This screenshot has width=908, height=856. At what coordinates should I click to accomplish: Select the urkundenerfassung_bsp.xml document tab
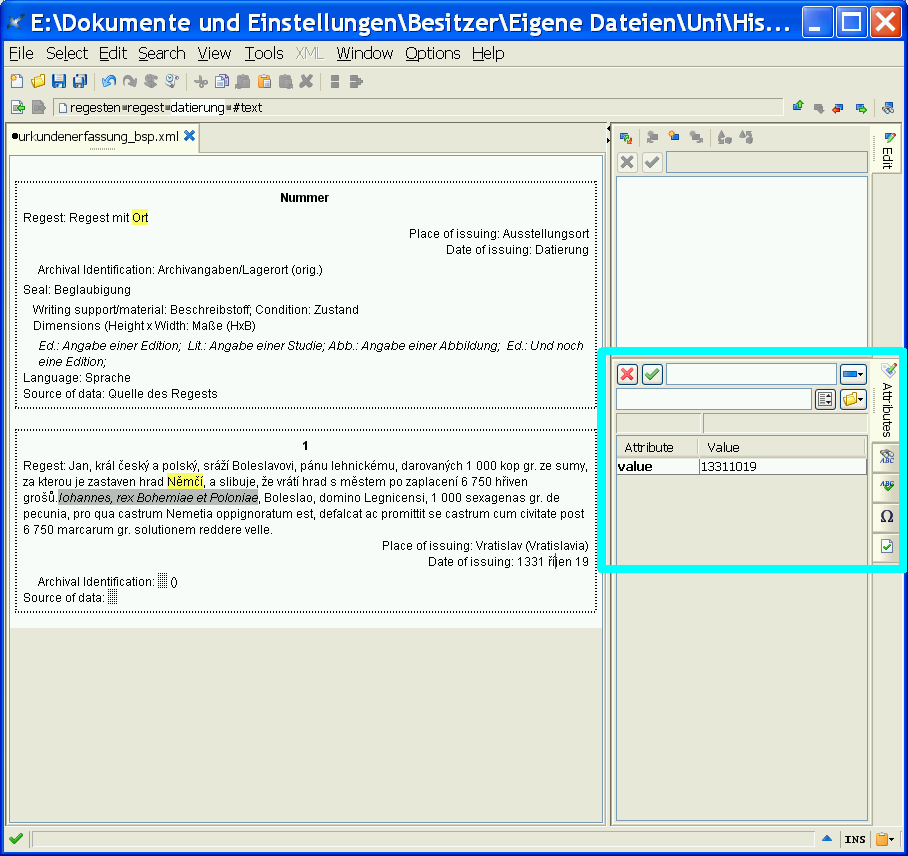click(97, 137)
